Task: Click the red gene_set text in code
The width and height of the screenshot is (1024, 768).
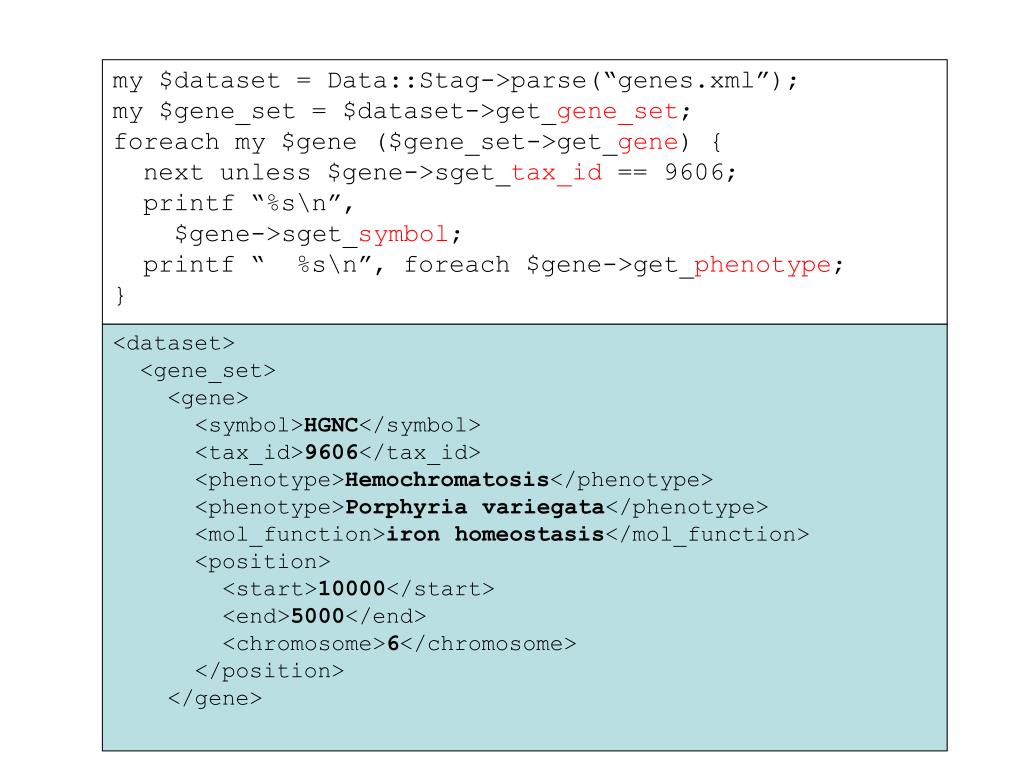Action: [617, 112]
